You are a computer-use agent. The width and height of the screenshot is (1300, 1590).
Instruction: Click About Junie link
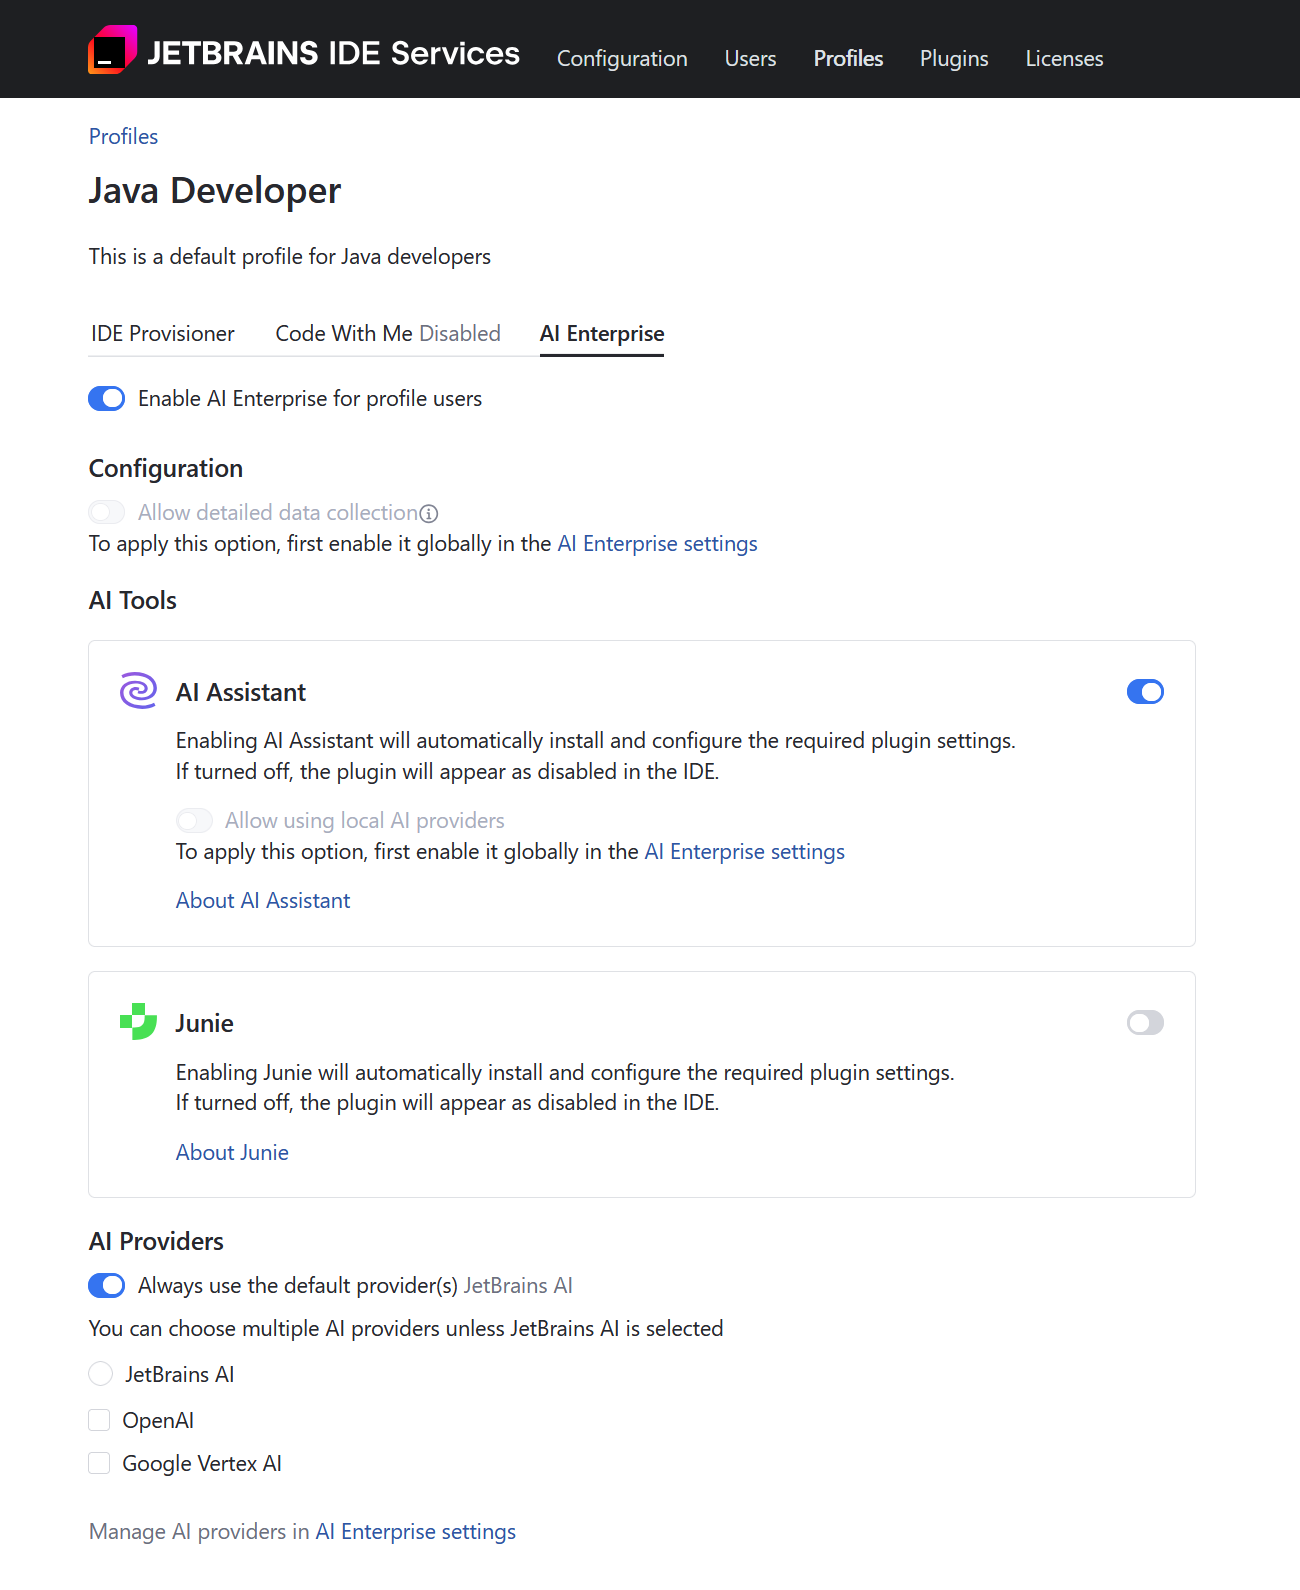(232, 1152)
